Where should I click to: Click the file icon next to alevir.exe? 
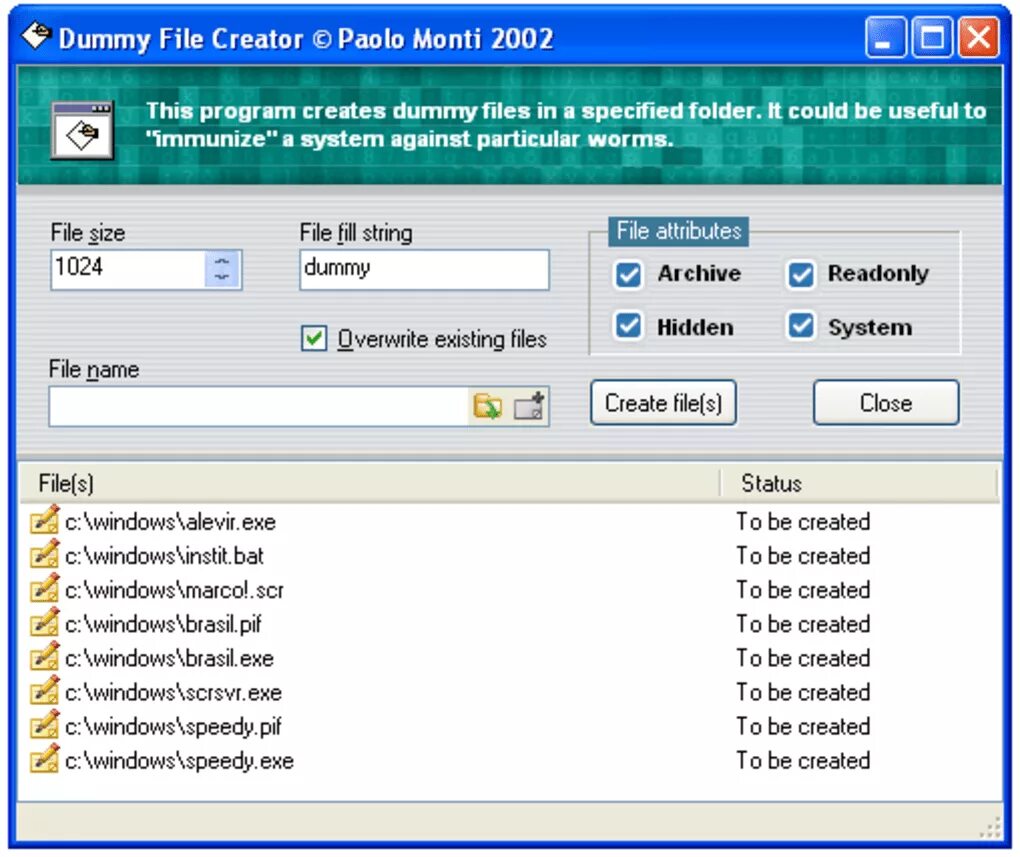43,521
